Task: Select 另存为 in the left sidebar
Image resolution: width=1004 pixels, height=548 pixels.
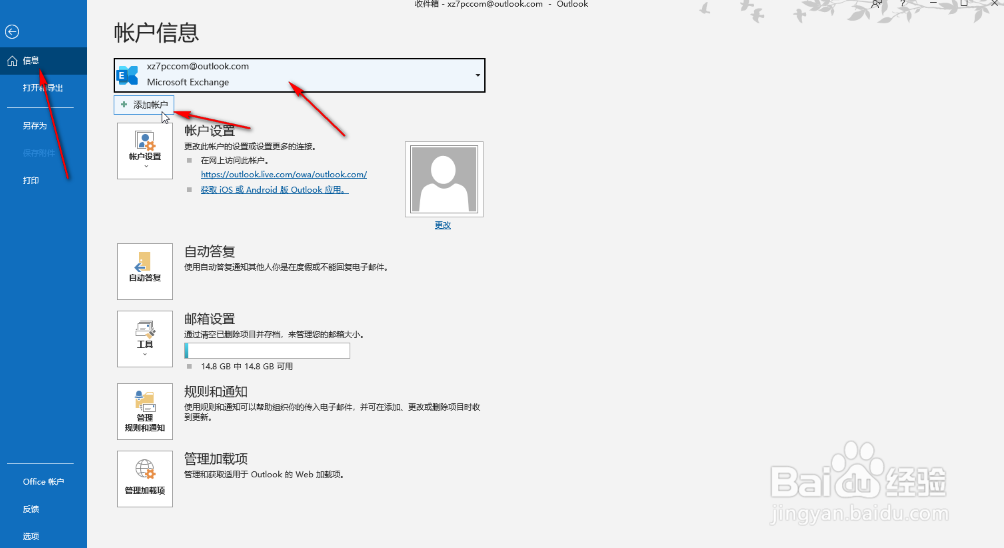Action: pyautogui.click(x=35, y=126)
